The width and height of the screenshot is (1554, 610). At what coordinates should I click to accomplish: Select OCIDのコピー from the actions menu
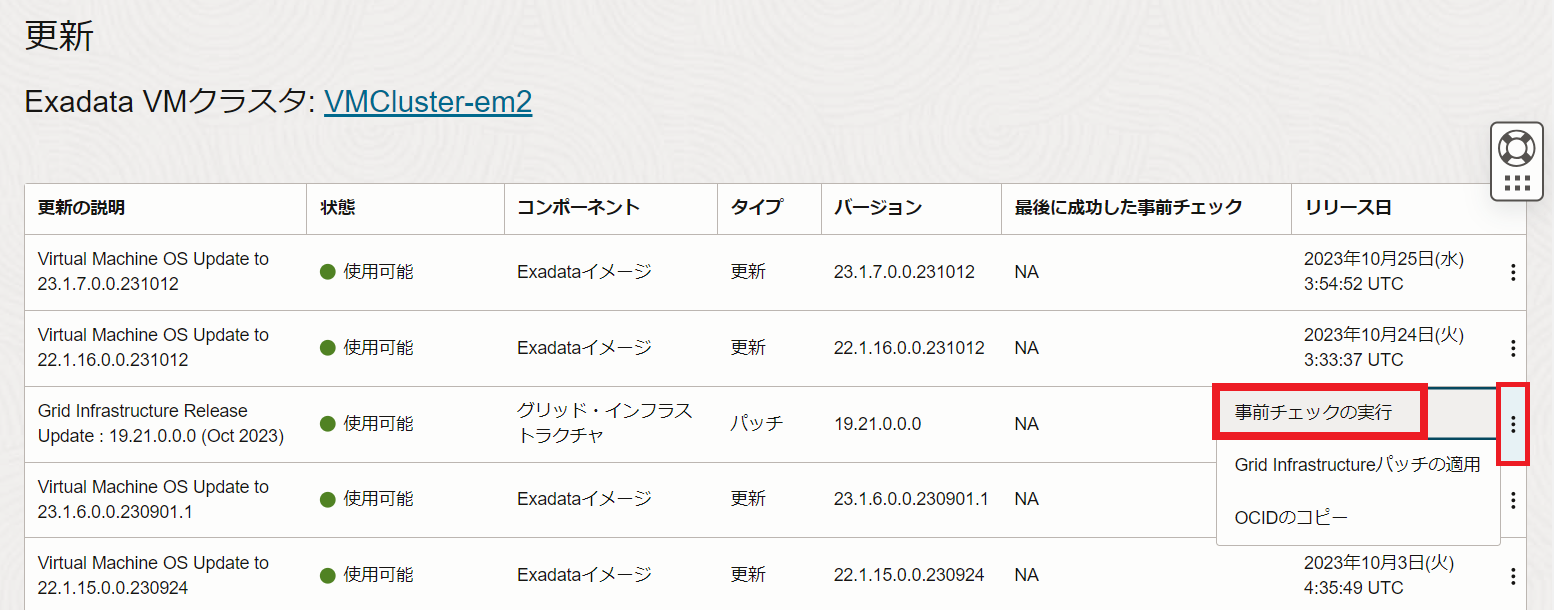tap(1291, 518)
